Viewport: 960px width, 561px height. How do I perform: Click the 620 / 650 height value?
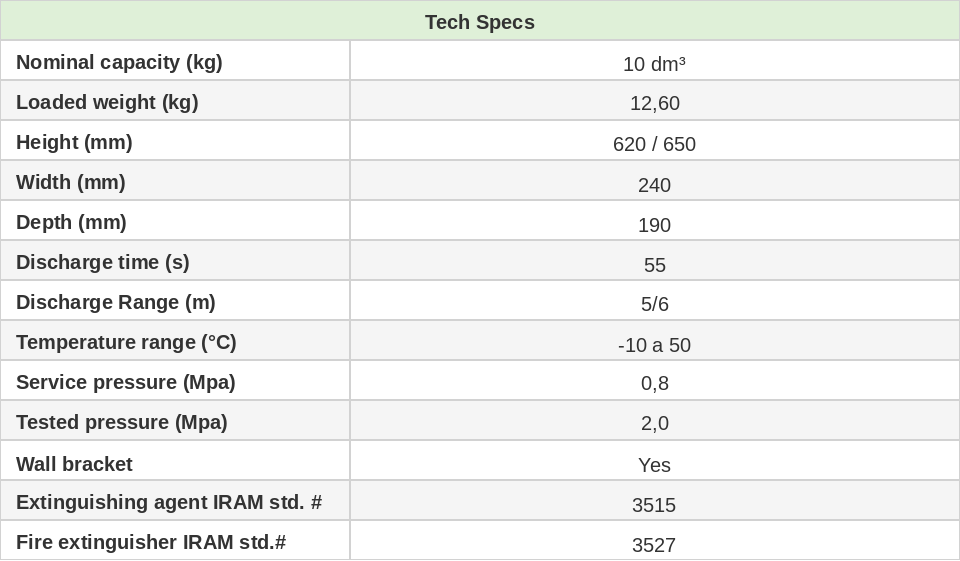click(x=654, y=144)
